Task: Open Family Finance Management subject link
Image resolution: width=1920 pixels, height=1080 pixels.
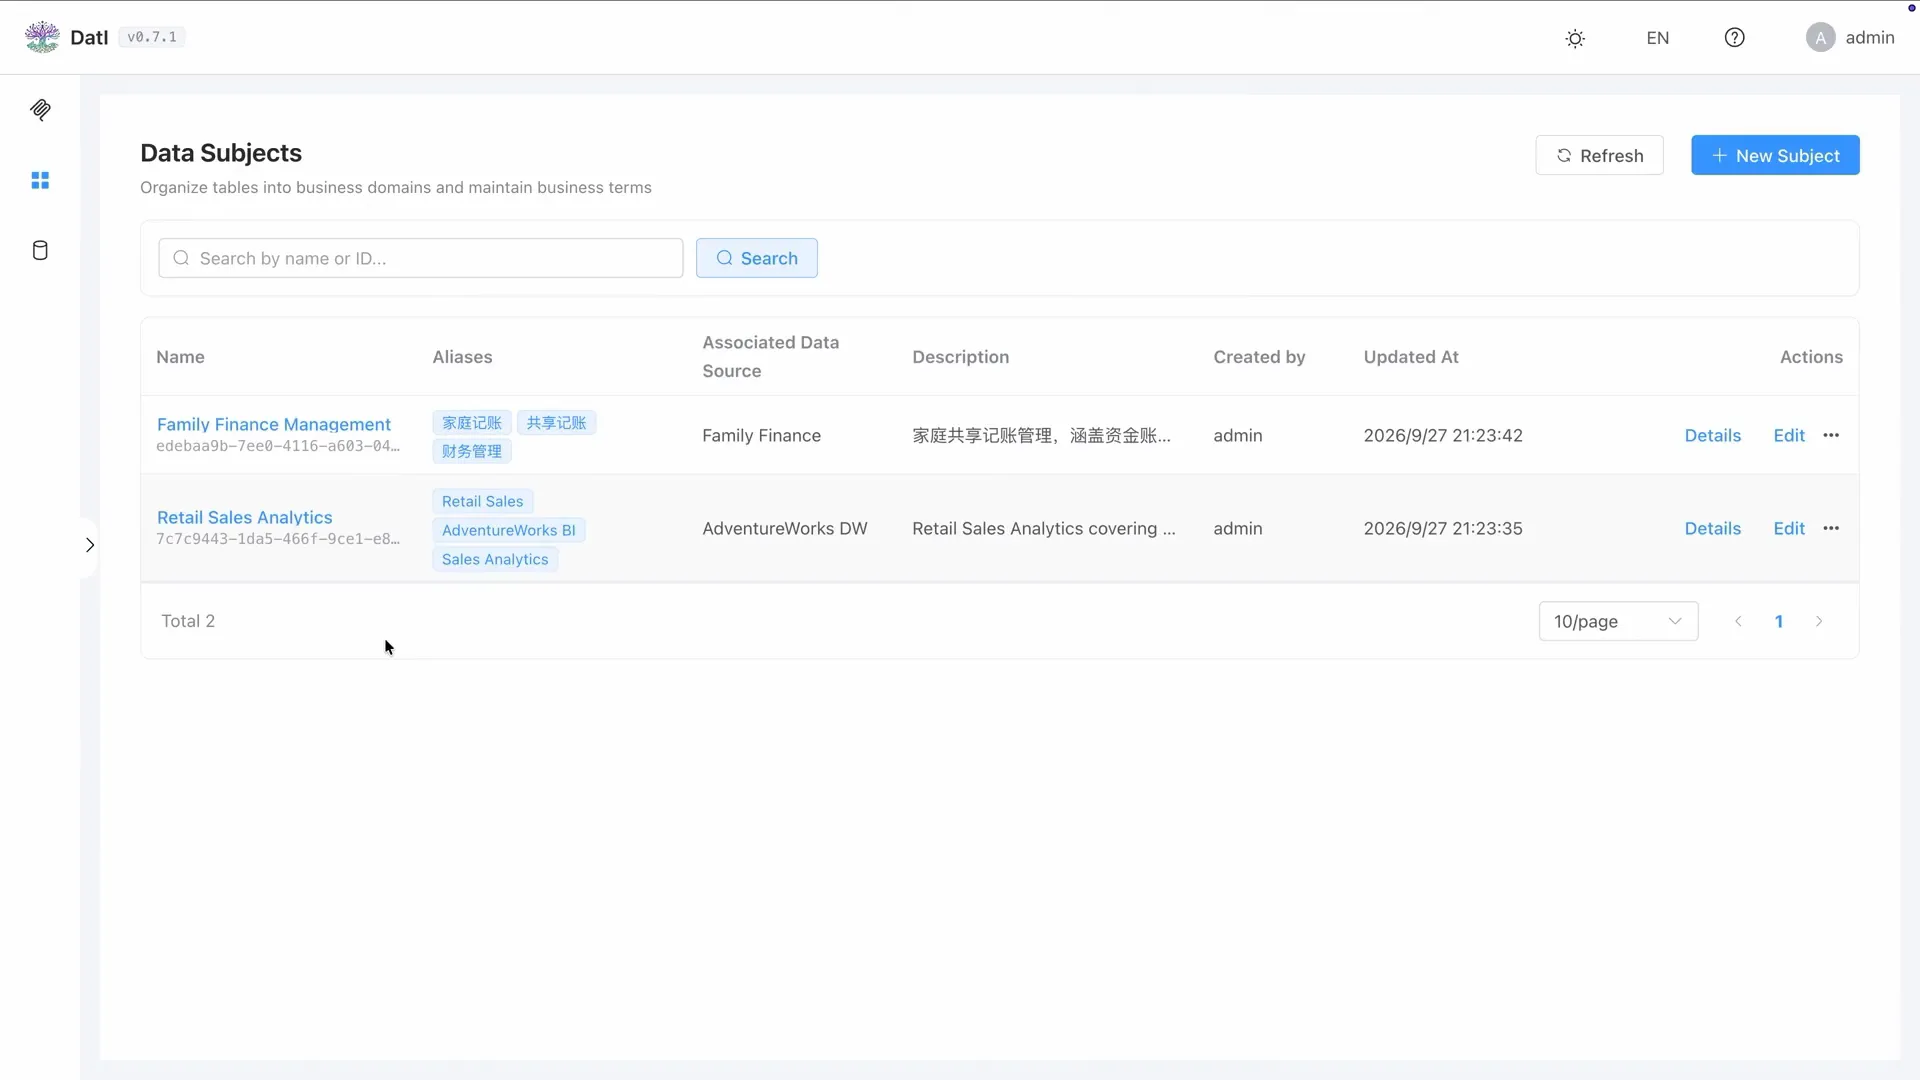Action: [274, 424]
